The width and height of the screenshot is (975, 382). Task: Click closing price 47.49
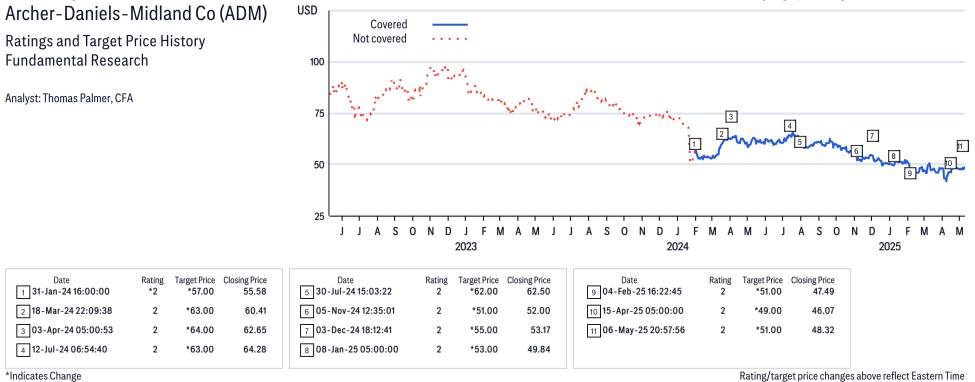823,291
